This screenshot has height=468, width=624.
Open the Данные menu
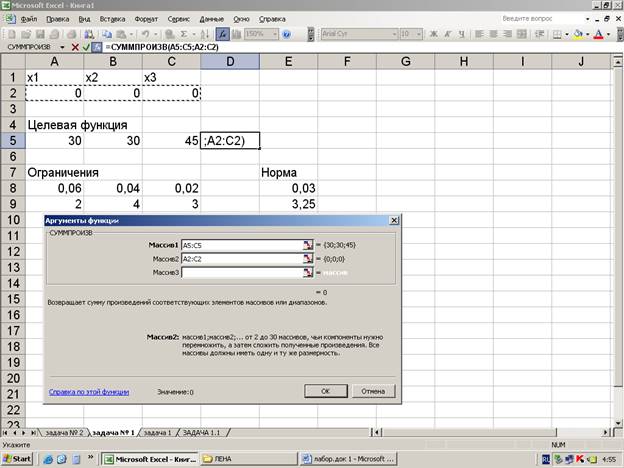[211, 19]
